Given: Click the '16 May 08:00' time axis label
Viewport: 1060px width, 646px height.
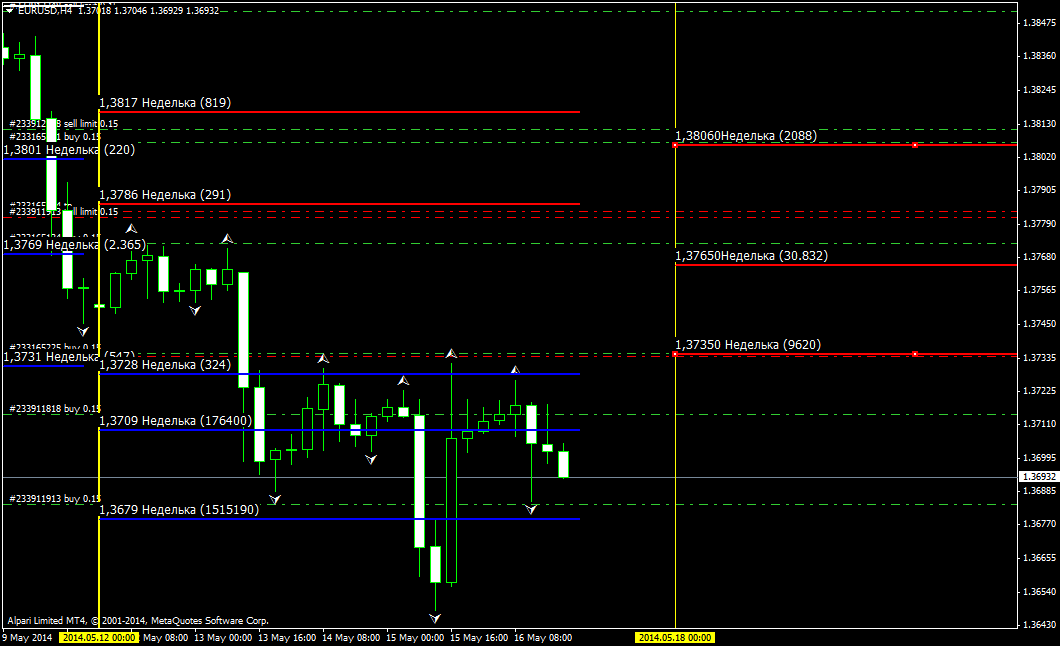Looking at the screenshot, I should click(543, 637).
